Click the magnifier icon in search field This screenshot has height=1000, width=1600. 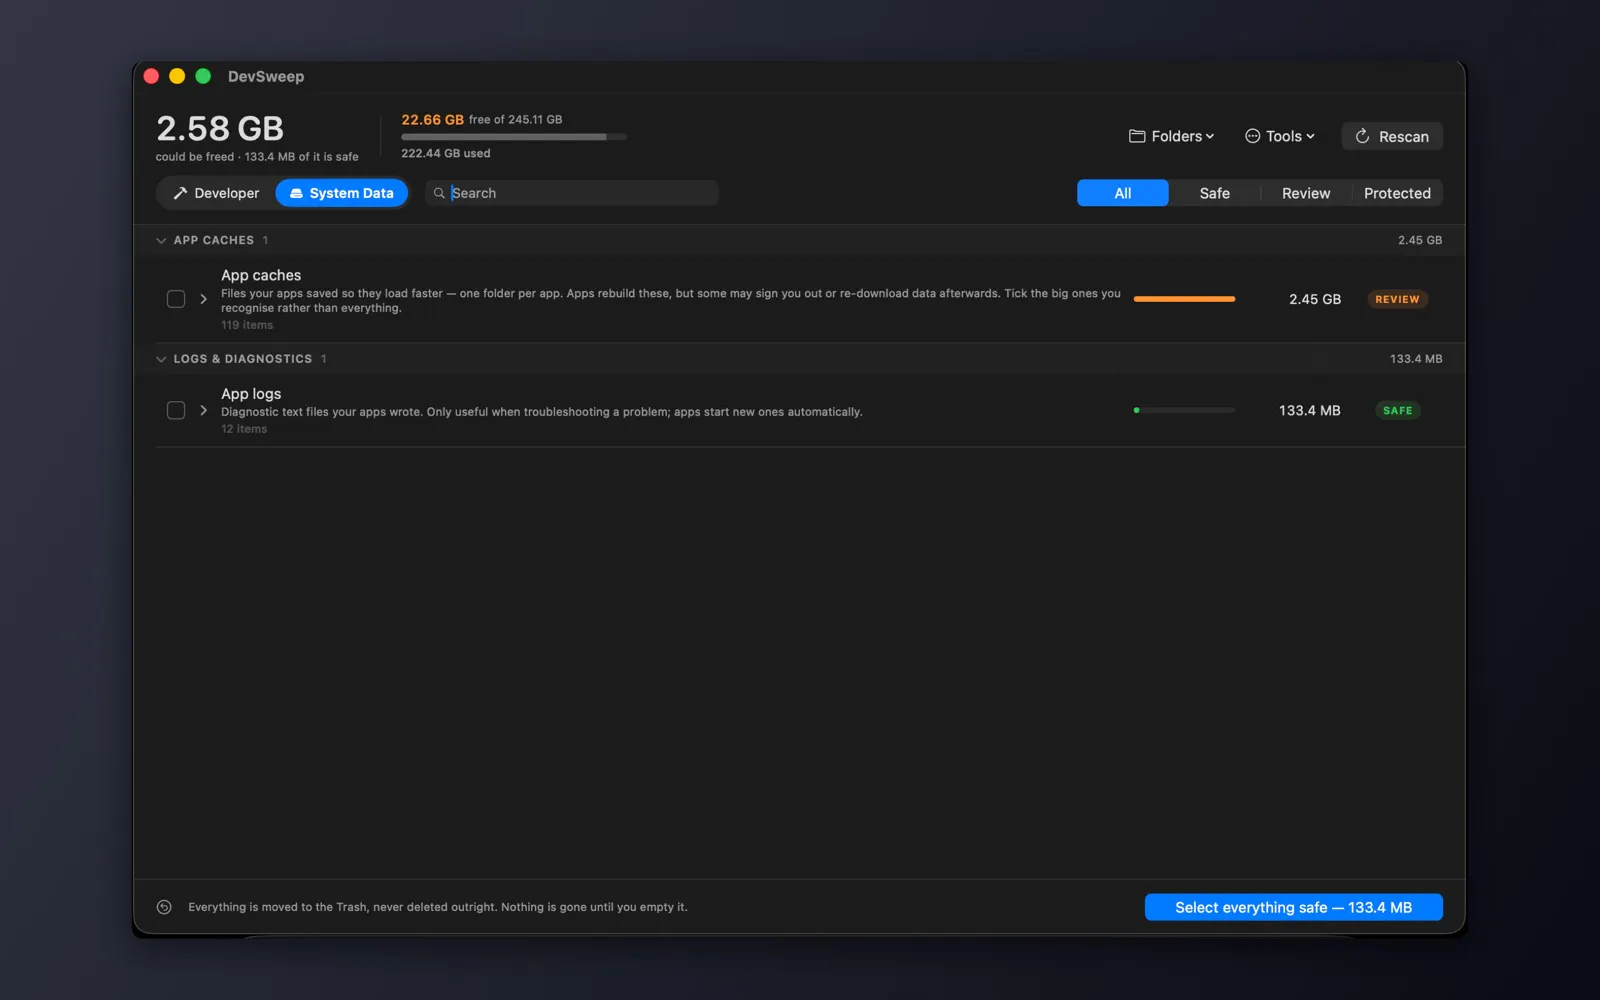click(x=439, y=193)
